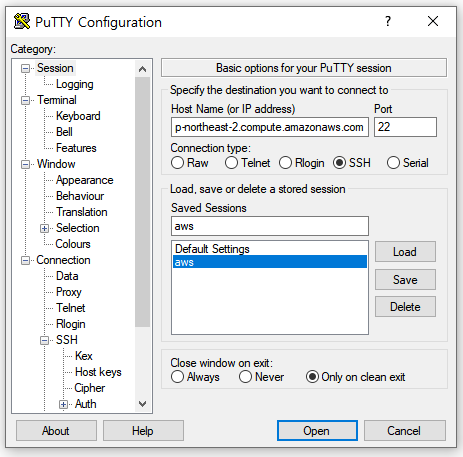Click the Saved Sessions name field
This screenshot has width=463, height=457.
tap(270, 226)
